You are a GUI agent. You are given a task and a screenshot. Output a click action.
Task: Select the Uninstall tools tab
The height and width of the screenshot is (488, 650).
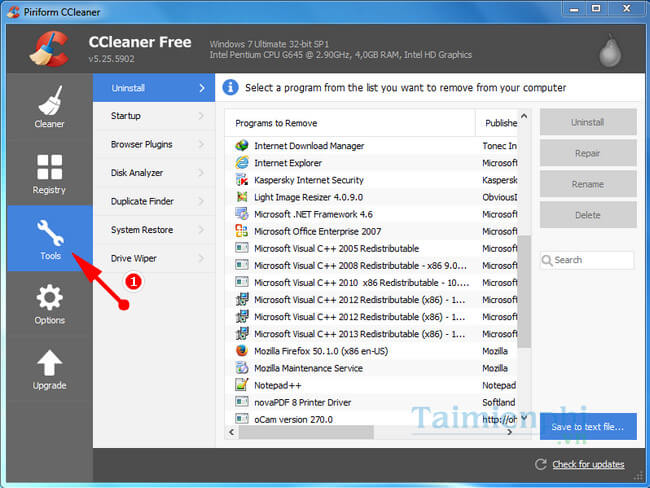pos(154,88)
